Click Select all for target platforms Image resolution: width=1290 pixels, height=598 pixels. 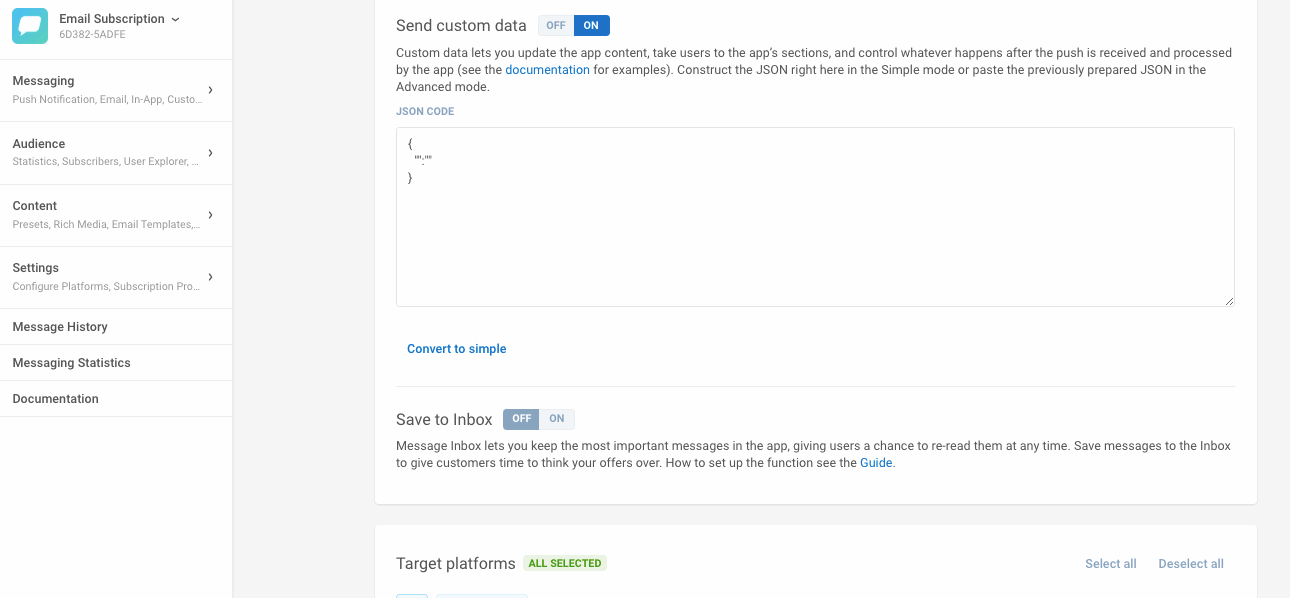[x=1110, y=564]
